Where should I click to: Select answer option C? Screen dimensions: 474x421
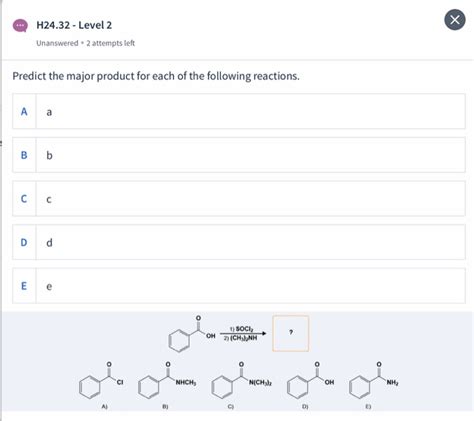tap(239, 199)
